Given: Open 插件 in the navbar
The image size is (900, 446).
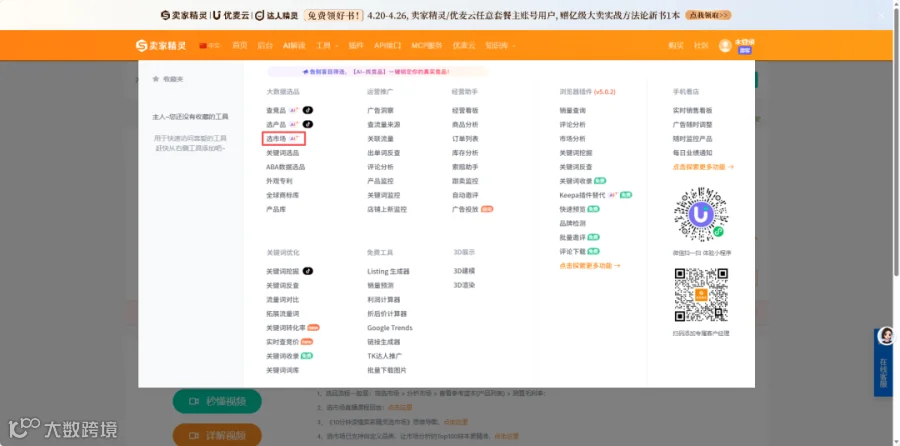Looking at the screenshot, I should pos(356,45).
